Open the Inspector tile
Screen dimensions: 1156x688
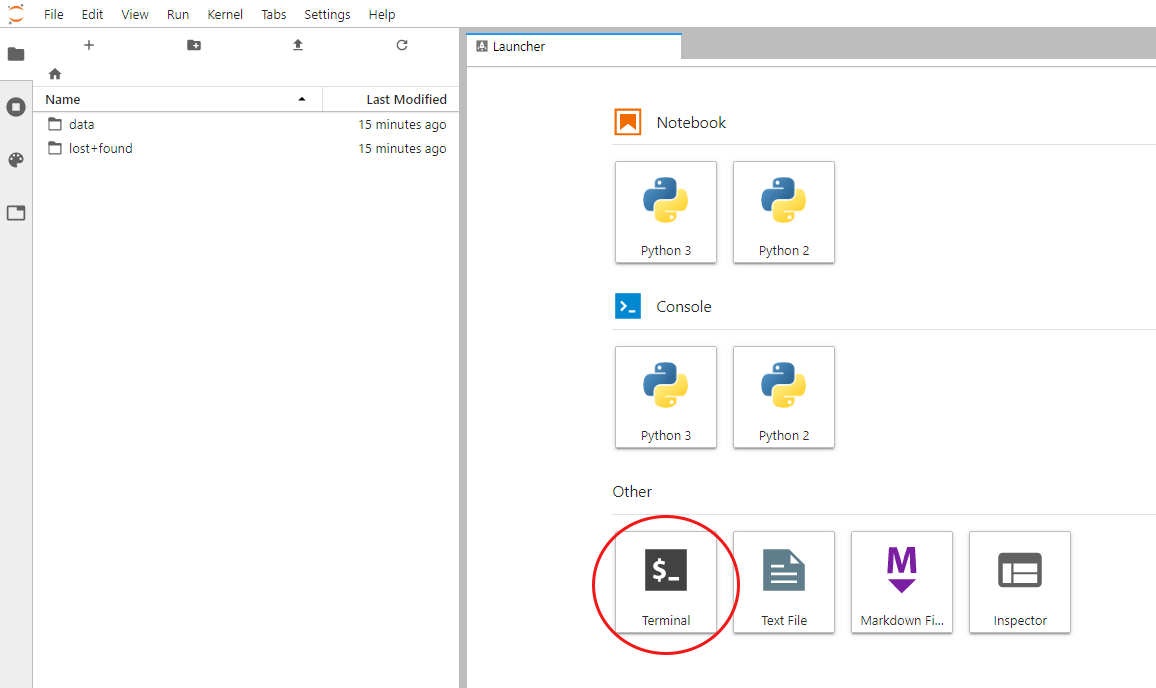(x=1020, y=581)
